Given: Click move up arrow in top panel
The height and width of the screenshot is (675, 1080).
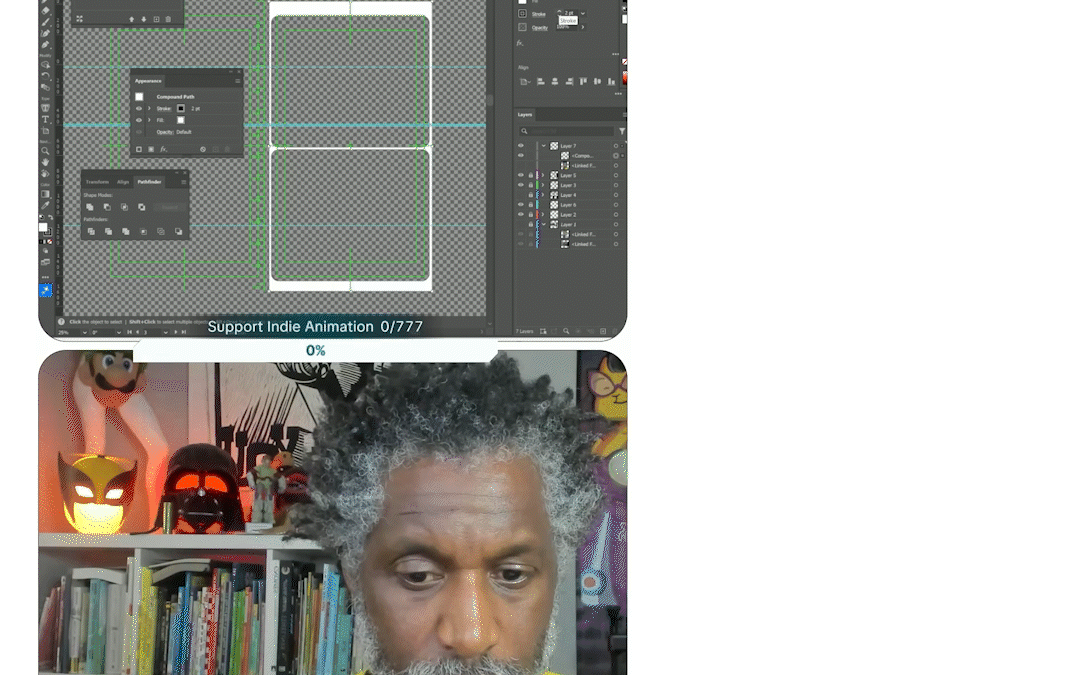Looking at the screenshot, I should [x=132, y=19].
